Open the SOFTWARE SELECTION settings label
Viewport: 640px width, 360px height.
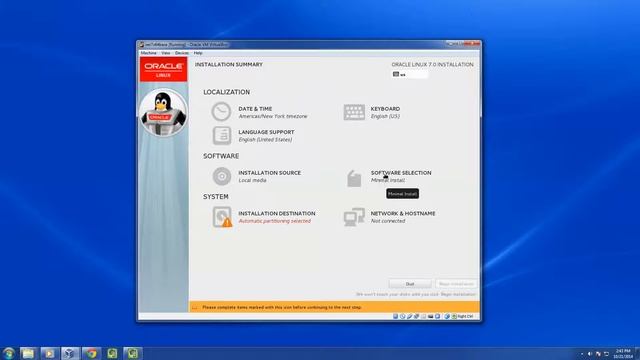(x=401, y=173)
